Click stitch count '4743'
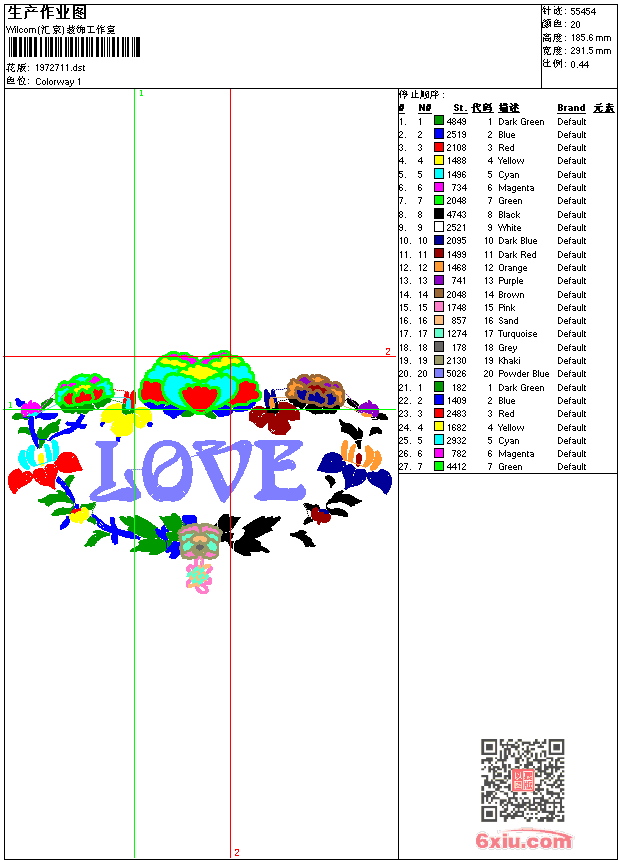 point(456,214)
